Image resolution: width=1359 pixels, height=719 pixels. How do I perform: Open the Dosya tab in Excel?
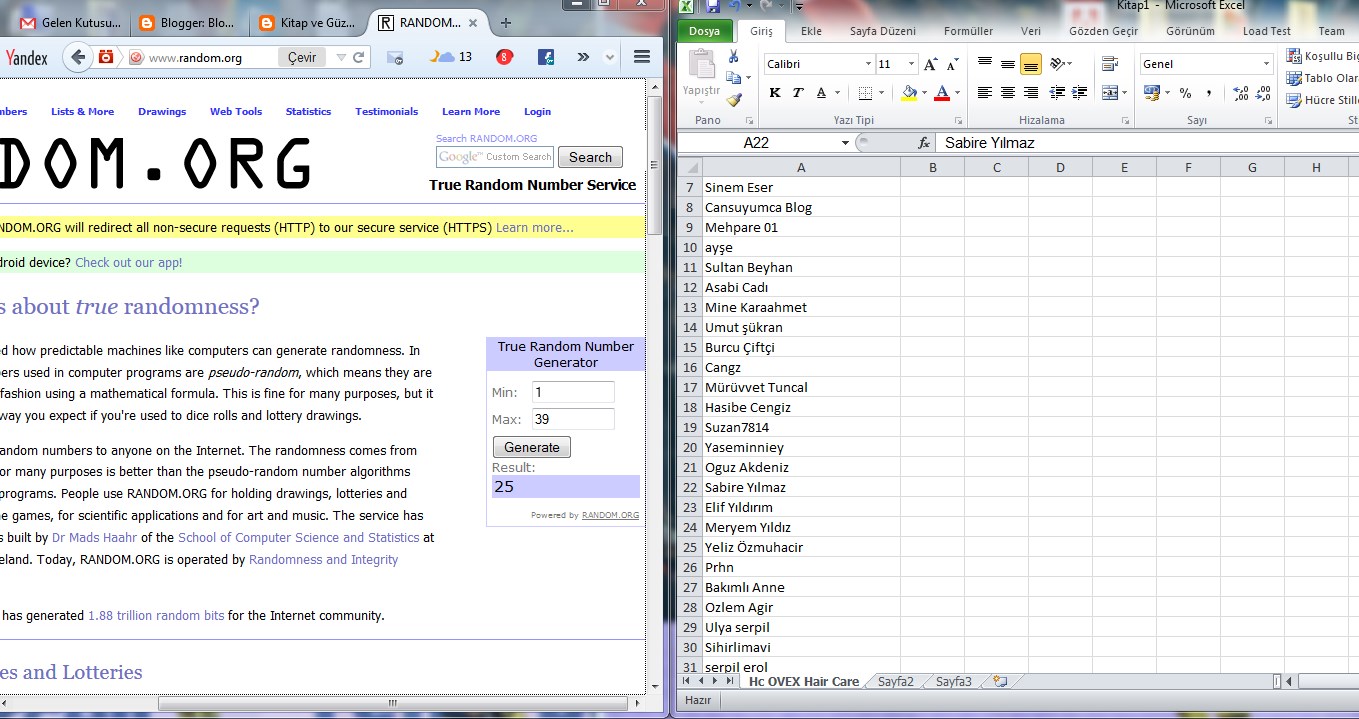[x=705, y=31]
